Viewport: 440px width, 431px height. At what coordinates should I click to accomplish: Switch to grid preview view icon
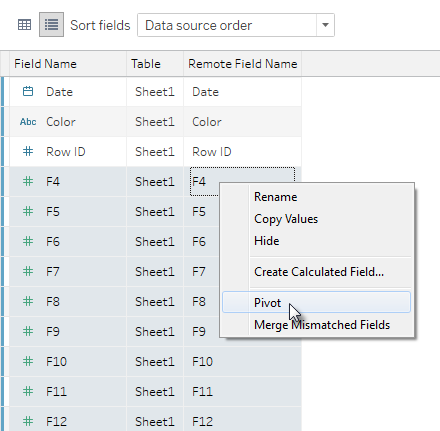point(24,25)
